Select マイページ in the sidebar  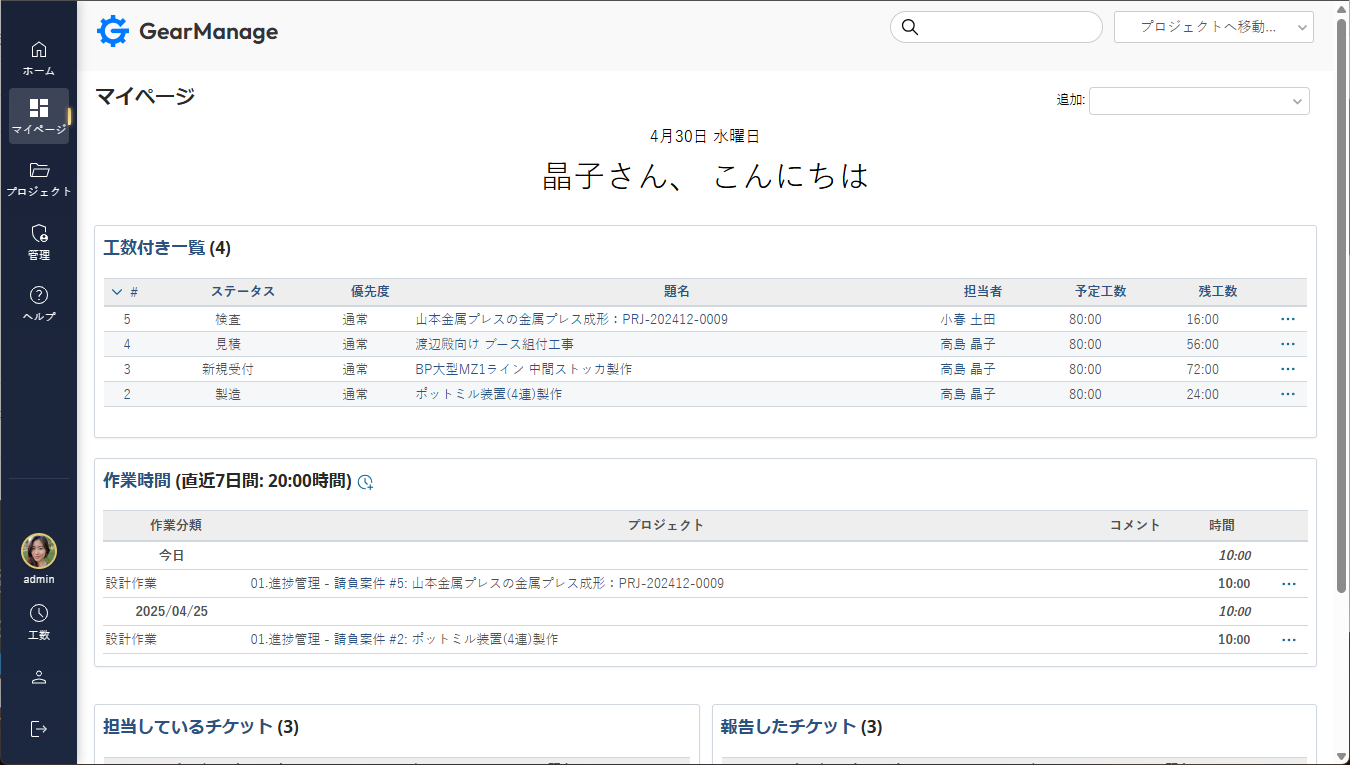[x=39, y=115]
